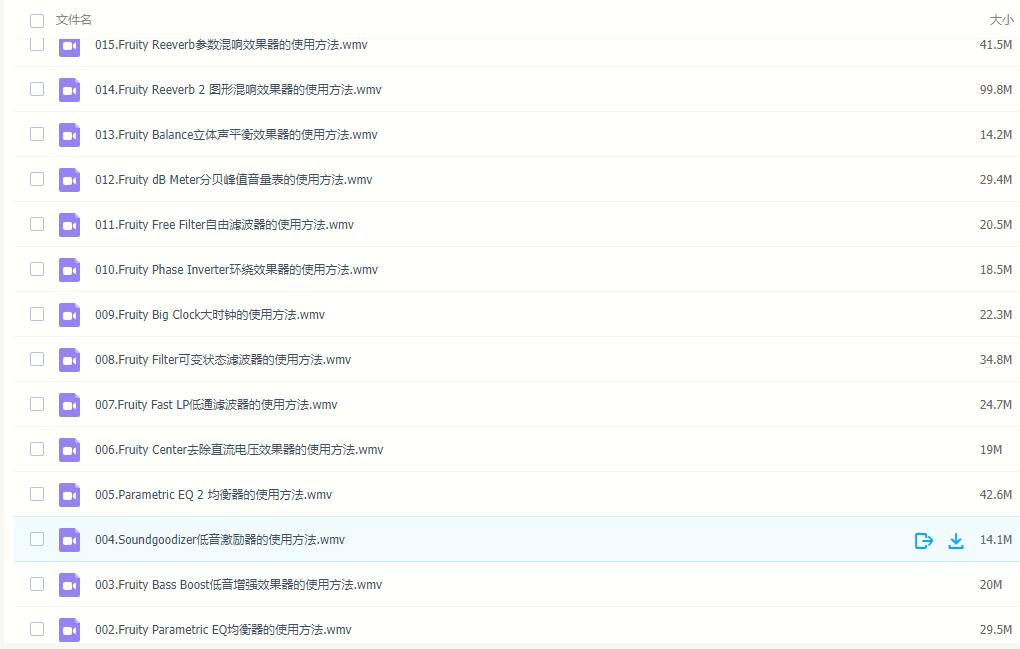Viewport: 1020px width, 649px height.
Task: Click the 20M size value
Action: 991,585
